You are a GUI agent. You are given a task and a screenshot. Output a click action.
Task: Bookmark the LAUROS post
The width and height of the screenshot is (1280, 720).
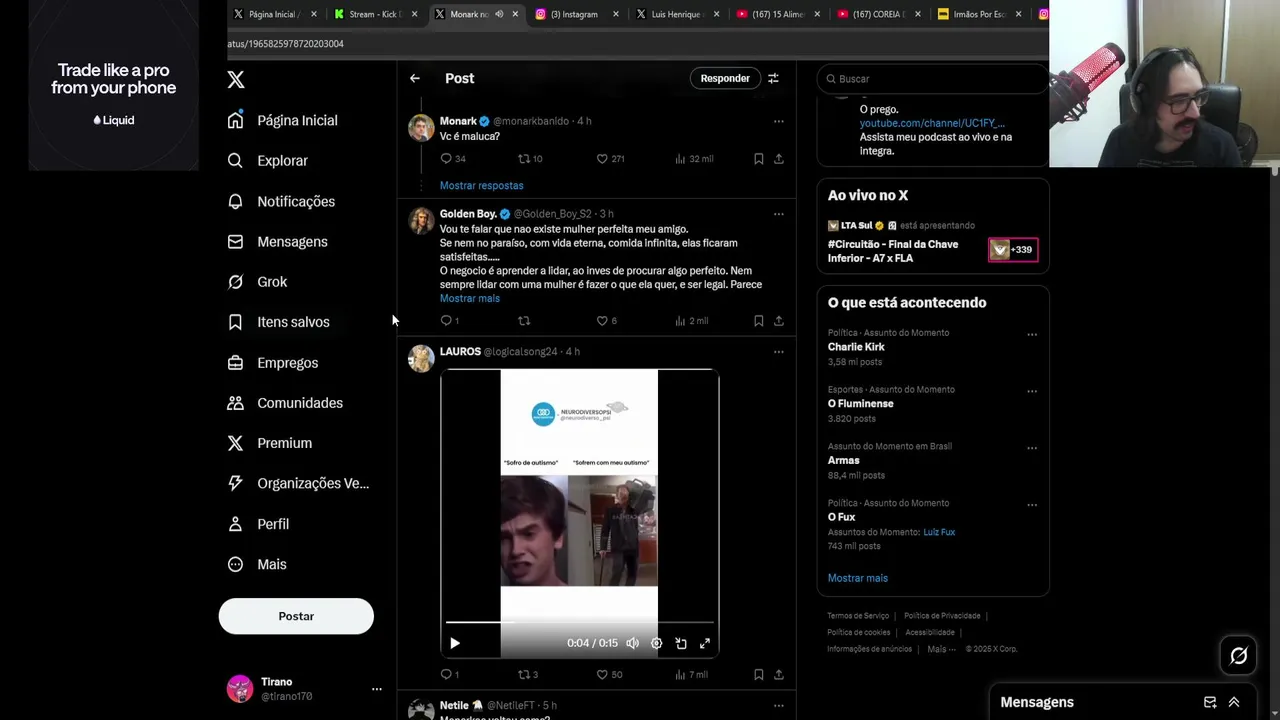[759, 674]
